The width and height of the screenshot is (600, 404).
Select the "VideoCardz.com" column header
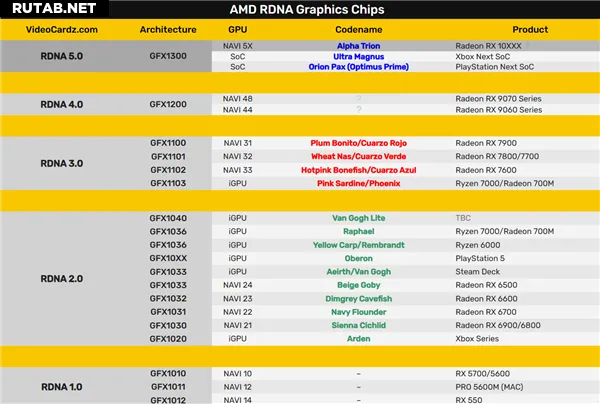point(62,29)
